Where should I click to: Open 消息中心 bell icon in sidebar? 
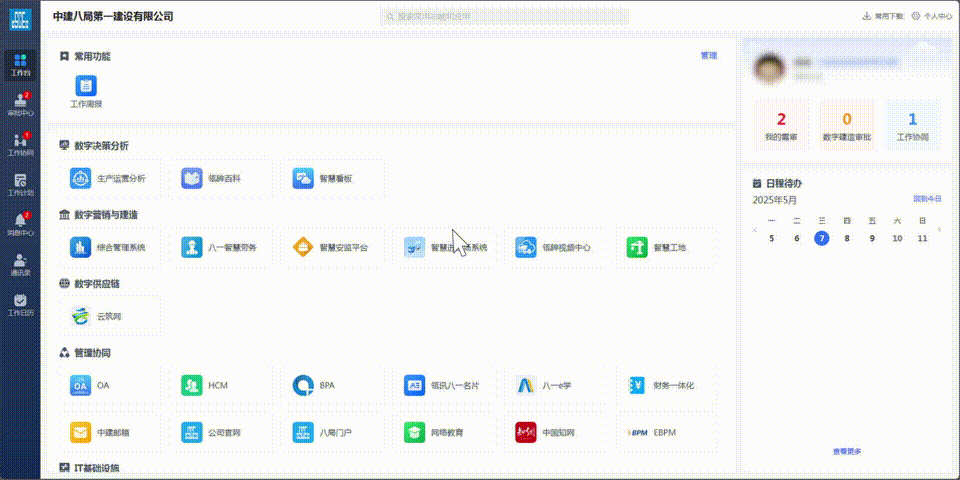[20, 223]
